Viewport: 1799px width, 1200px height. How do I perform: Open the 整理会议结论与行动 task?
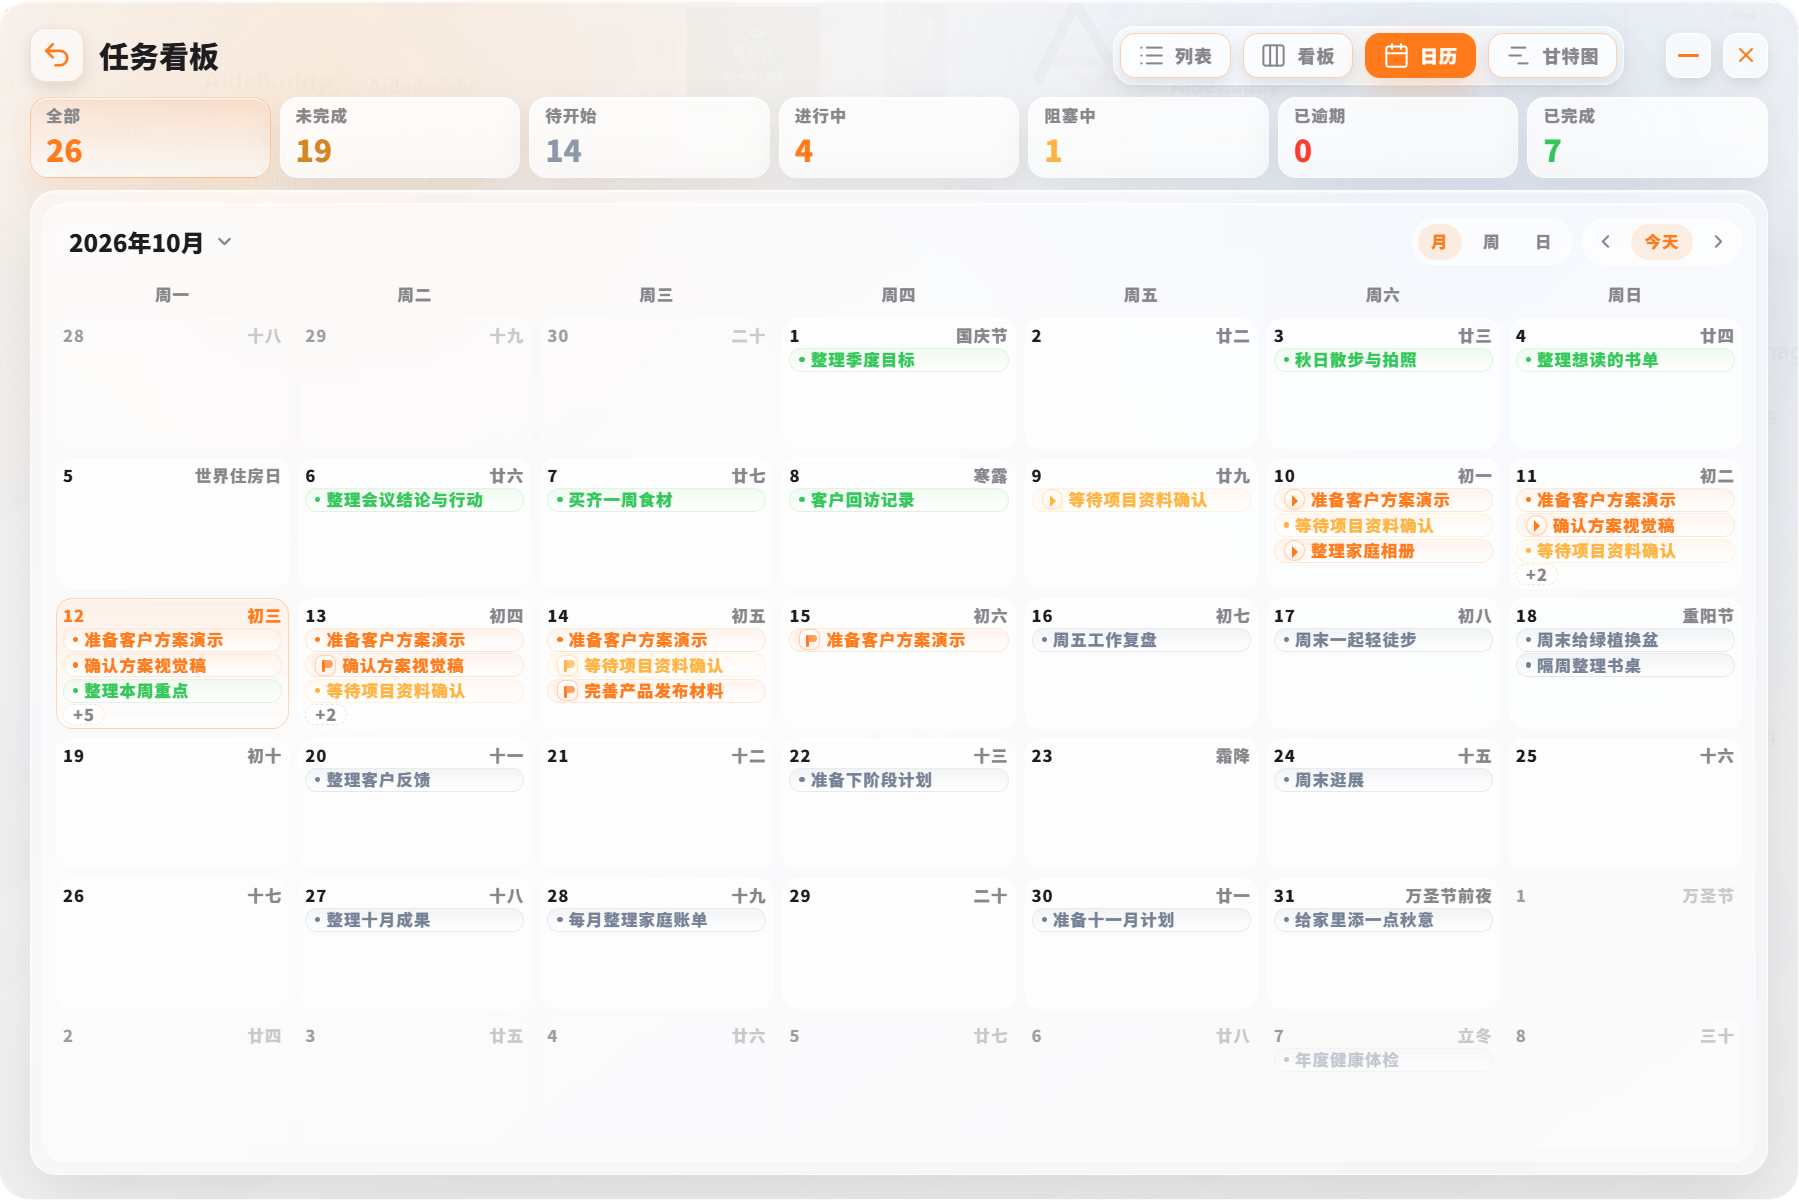pyautogui.click(x=414, y=500)
